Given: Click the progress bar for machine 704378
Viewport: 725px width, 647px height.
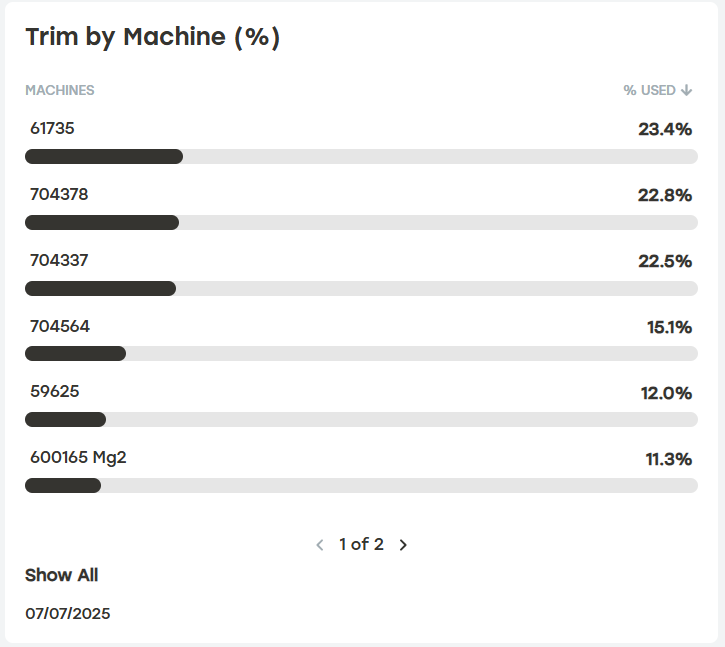Looking at the screenshot, I should [361, 222].
